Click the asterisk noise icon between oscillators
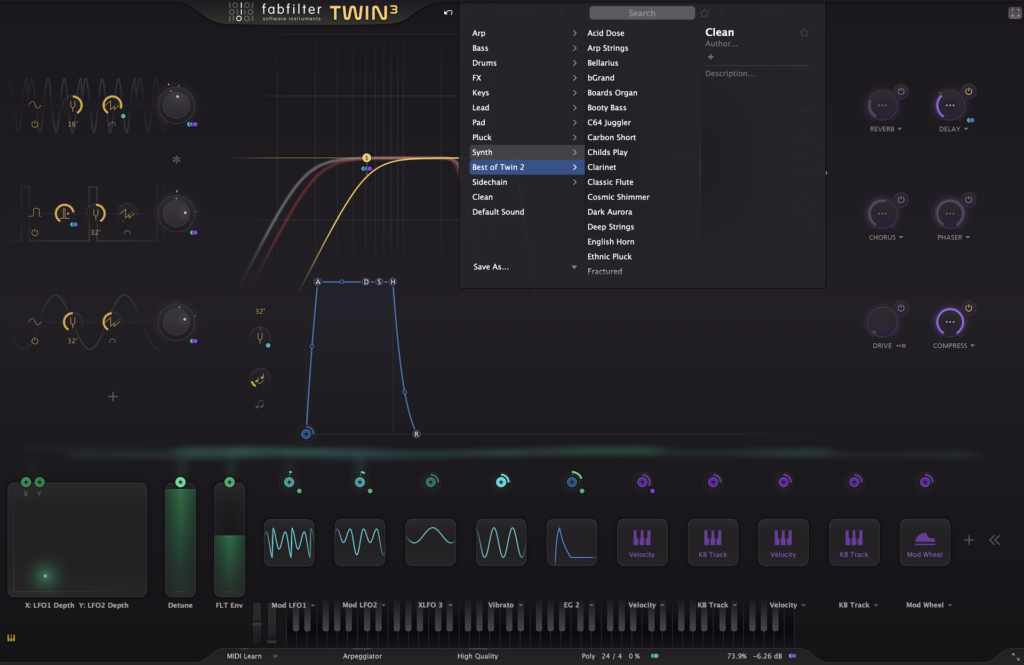This screenshot has width=1024, height=665. click(176, 160)
